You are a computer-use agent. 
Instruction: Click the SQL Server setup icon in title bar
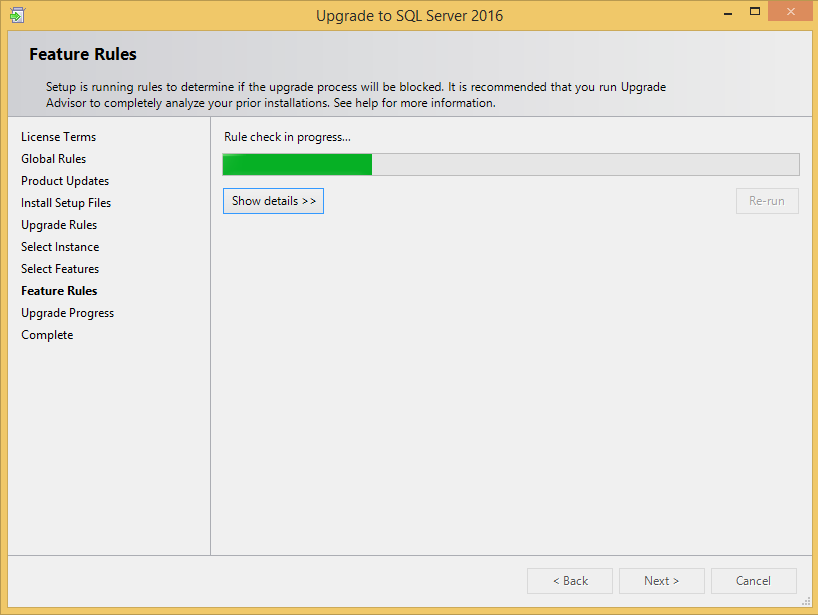[x=17, y=15]
